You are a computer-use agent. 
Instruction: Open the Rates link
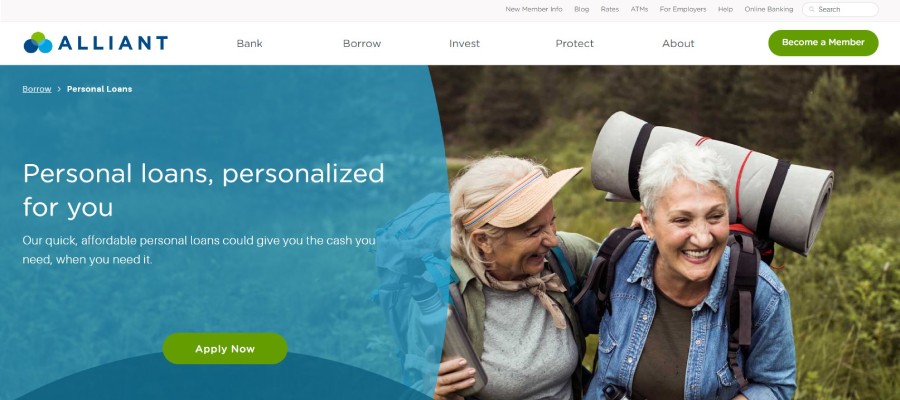click(x=610, y=9)
